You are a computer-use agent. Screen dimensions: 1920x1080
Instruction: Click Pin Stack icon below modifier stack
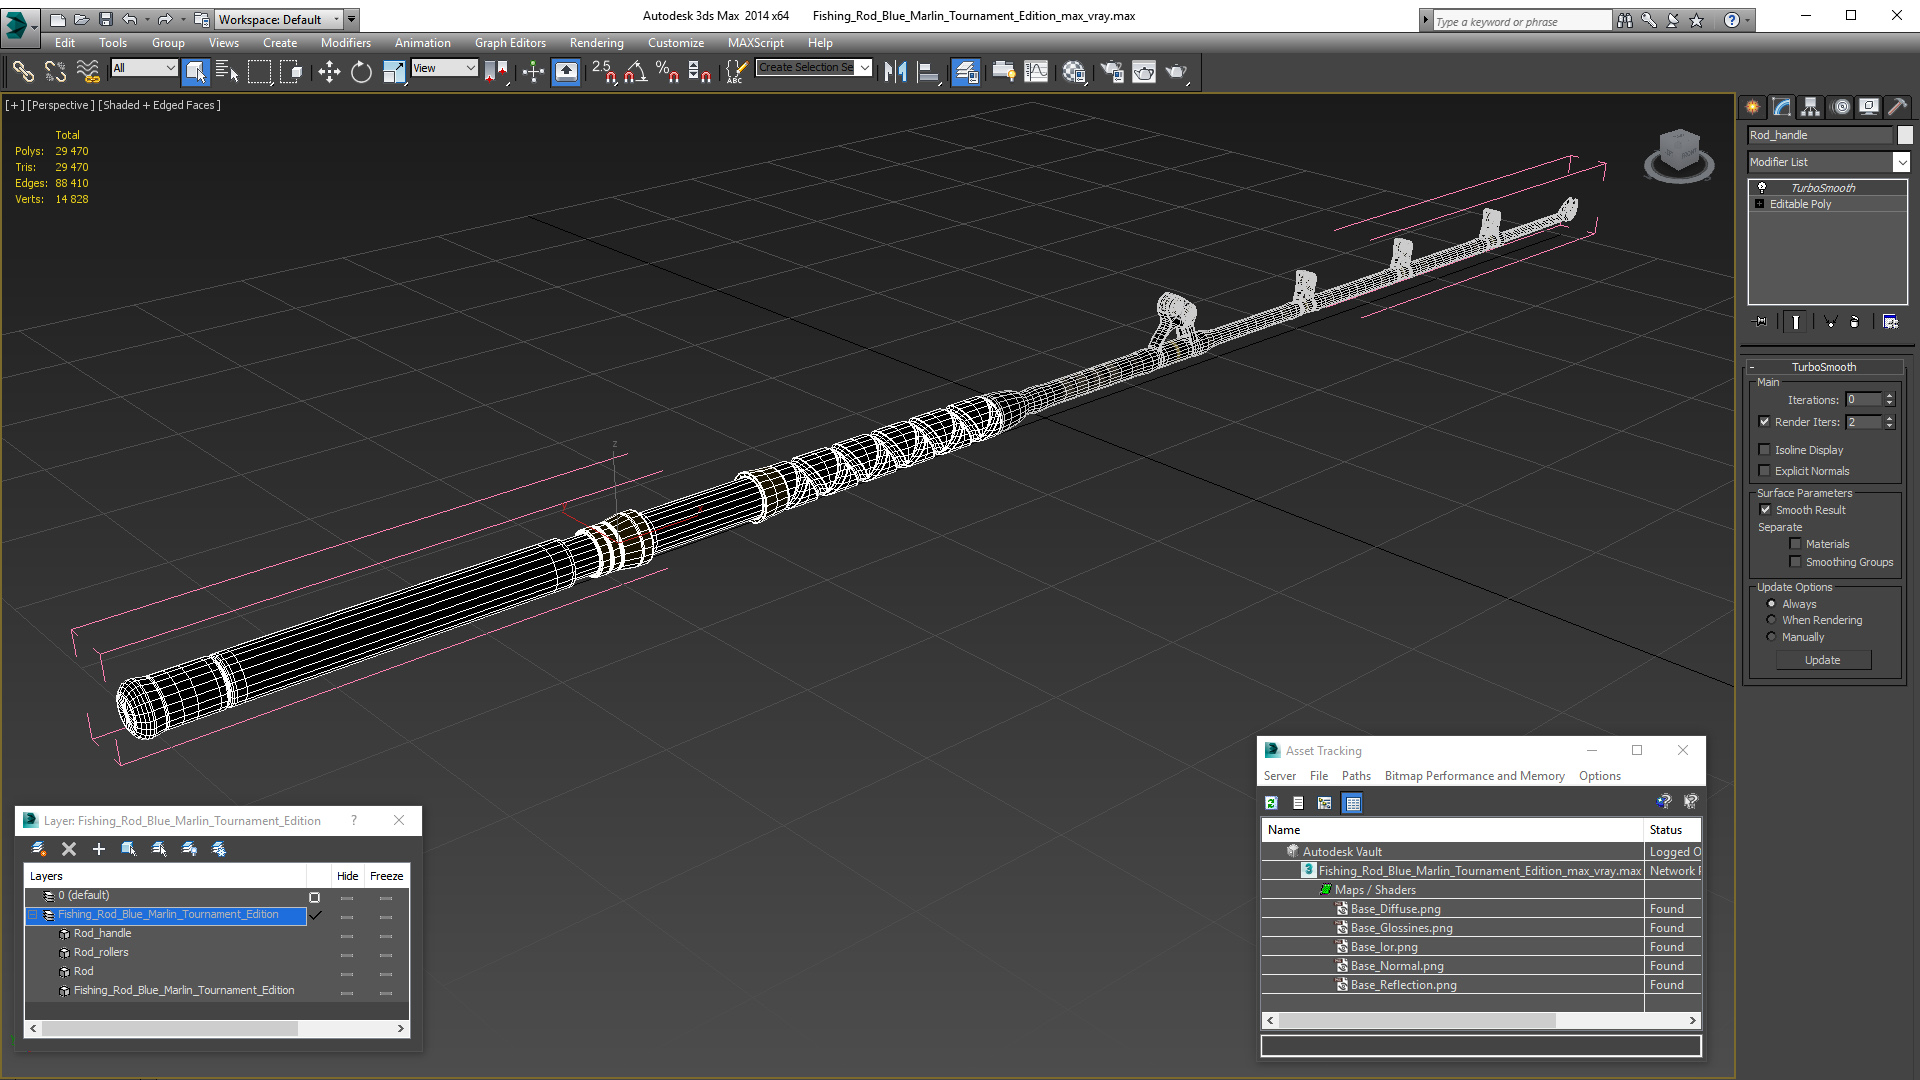(1761, 322)
